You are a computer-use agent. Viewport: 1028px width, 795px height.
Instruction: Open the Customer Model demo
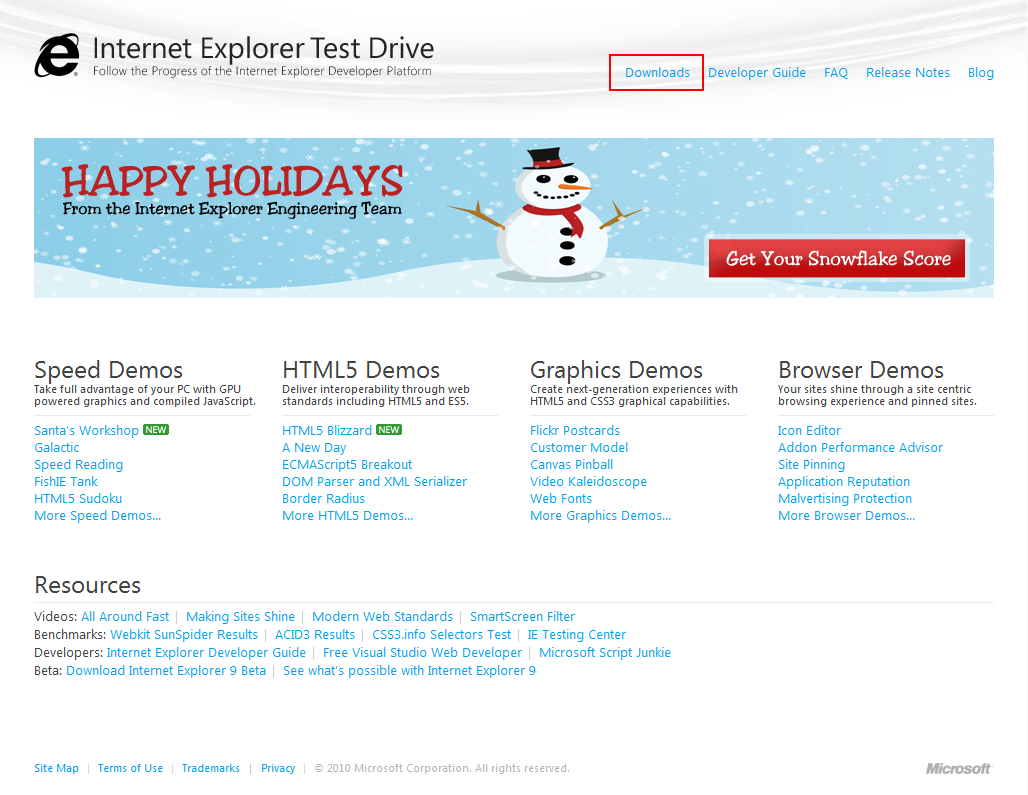pos(579,448)
